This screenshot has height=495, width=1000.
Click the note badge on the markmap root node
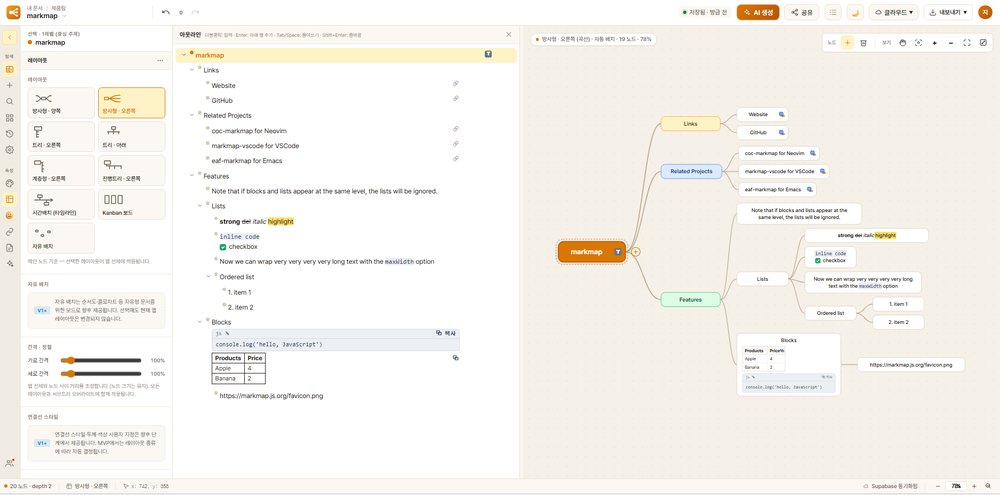point(617,252)
